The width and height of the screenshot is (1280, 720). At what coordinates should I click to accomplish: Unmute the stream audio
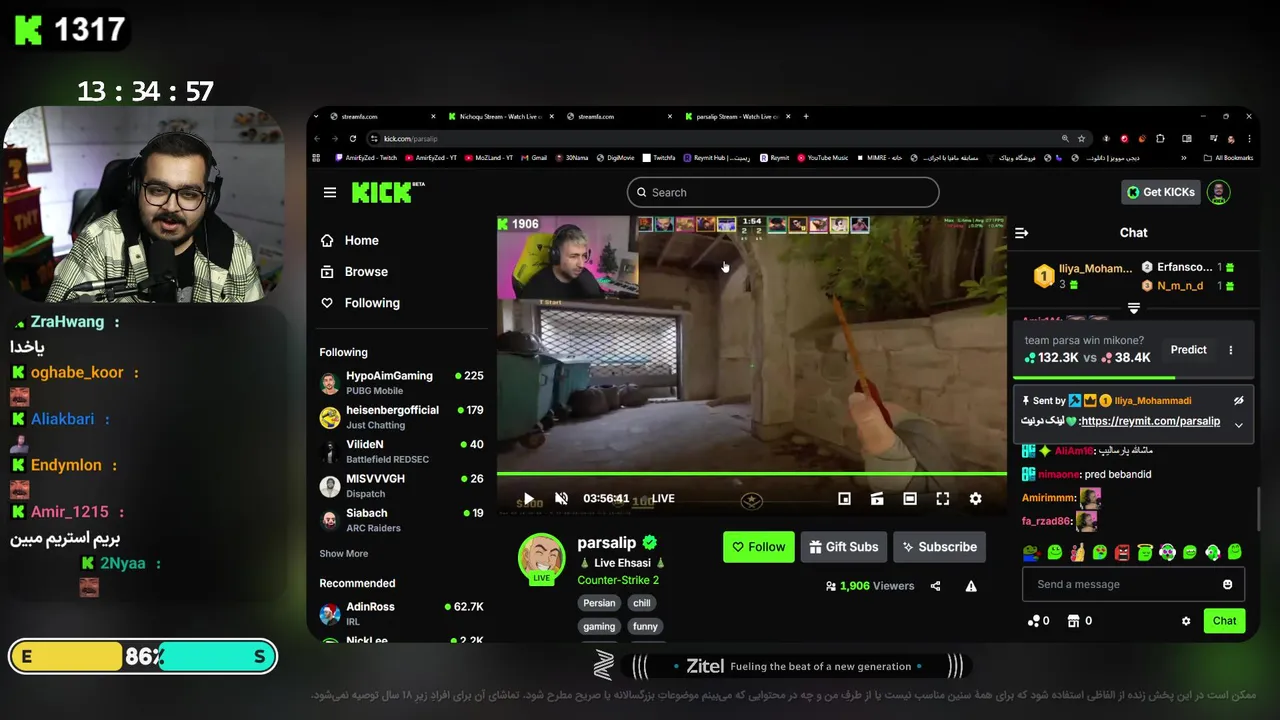point(561,498)
